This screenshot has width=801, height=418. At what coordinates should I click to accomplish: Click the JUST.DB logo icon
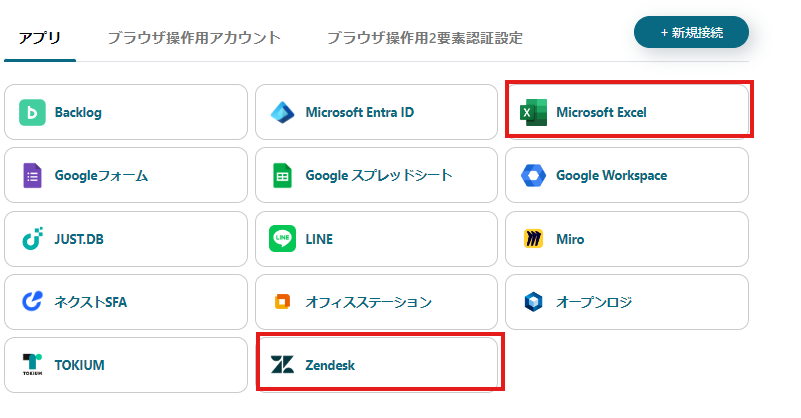pos(33,239)
